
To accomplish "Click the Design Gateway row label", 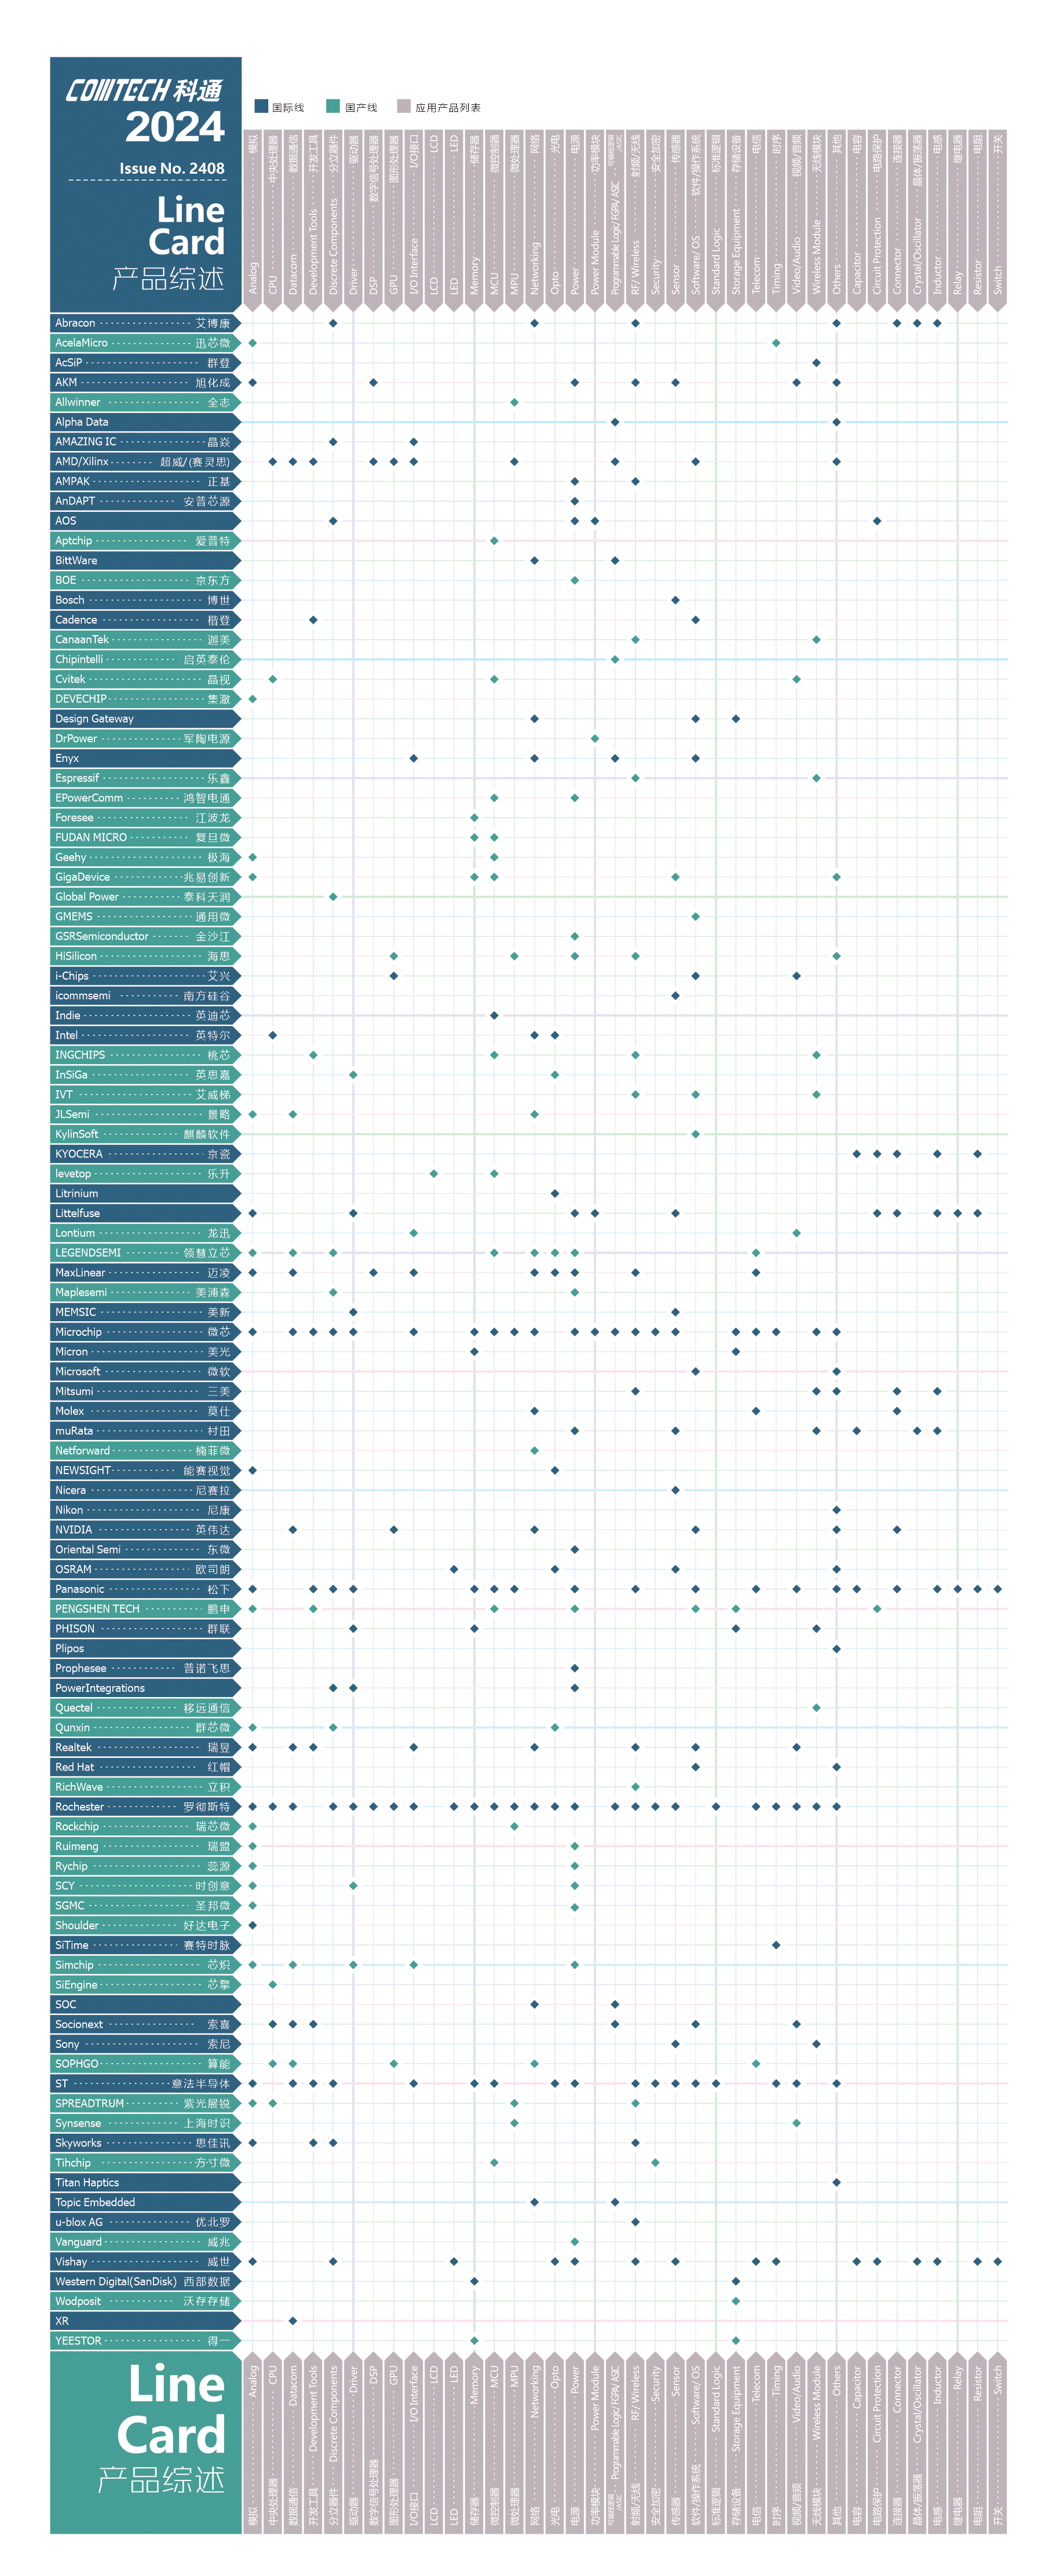I will tap(145, 719).
